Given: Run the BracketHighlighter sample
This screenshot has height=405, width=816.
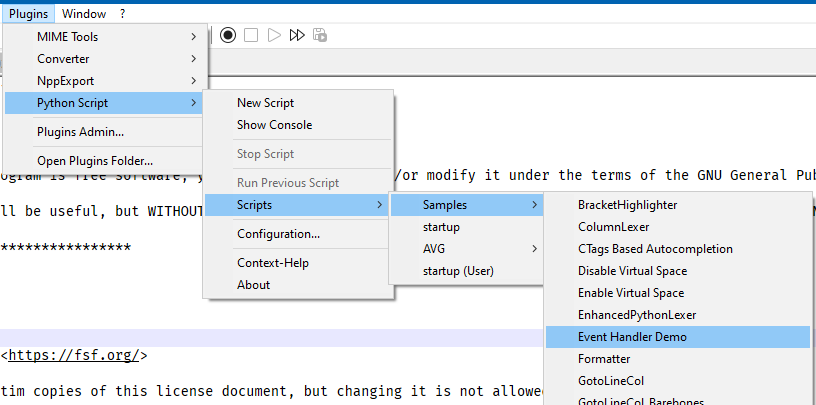Looking at the screenshot, I should pyautogui.click(x=678, y=205).
